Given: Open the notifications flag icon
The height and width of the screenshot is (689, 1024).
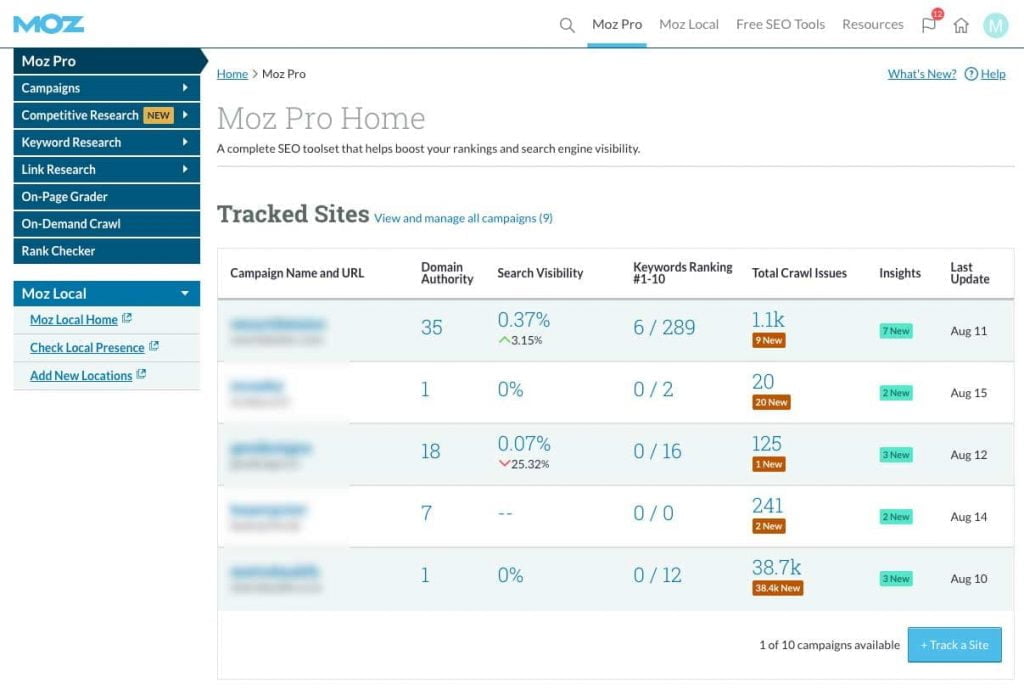Looking at the screenshot, I should point(929,25).
